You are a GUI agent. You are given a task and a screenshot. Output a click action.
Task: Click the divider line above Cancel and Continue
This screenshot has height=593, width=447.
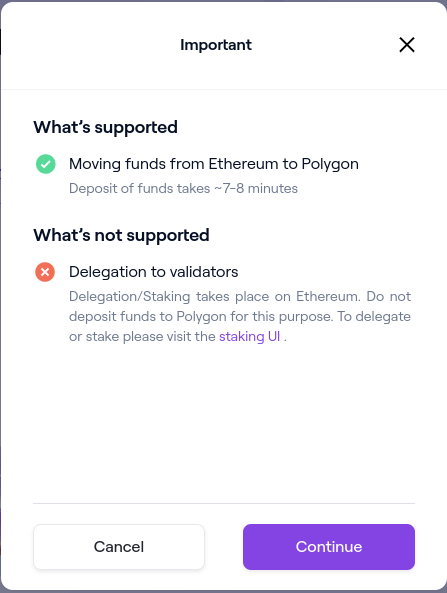(x=224, y=503)
